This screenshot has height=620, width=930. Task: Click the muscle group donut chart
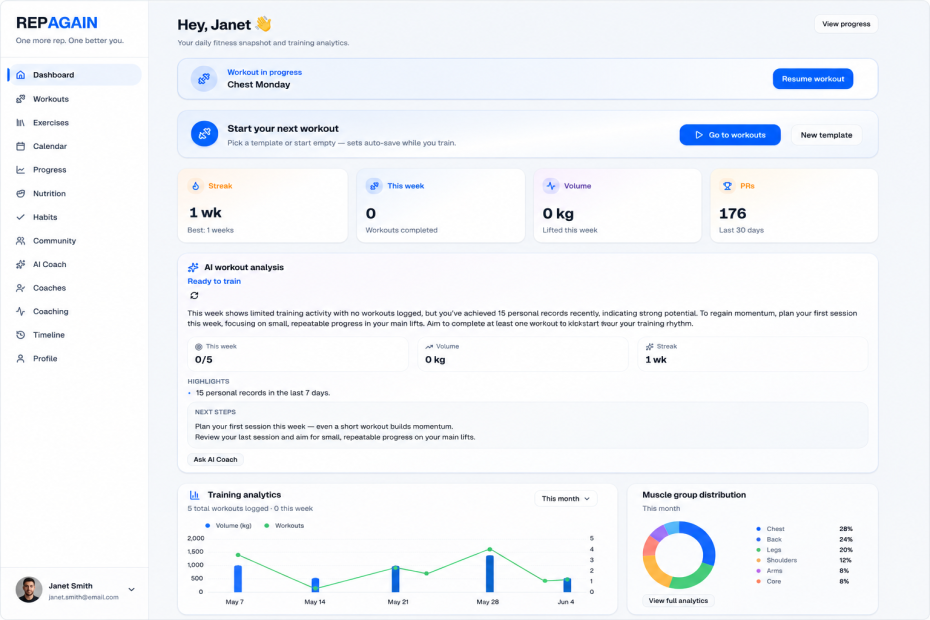(679, 555)
